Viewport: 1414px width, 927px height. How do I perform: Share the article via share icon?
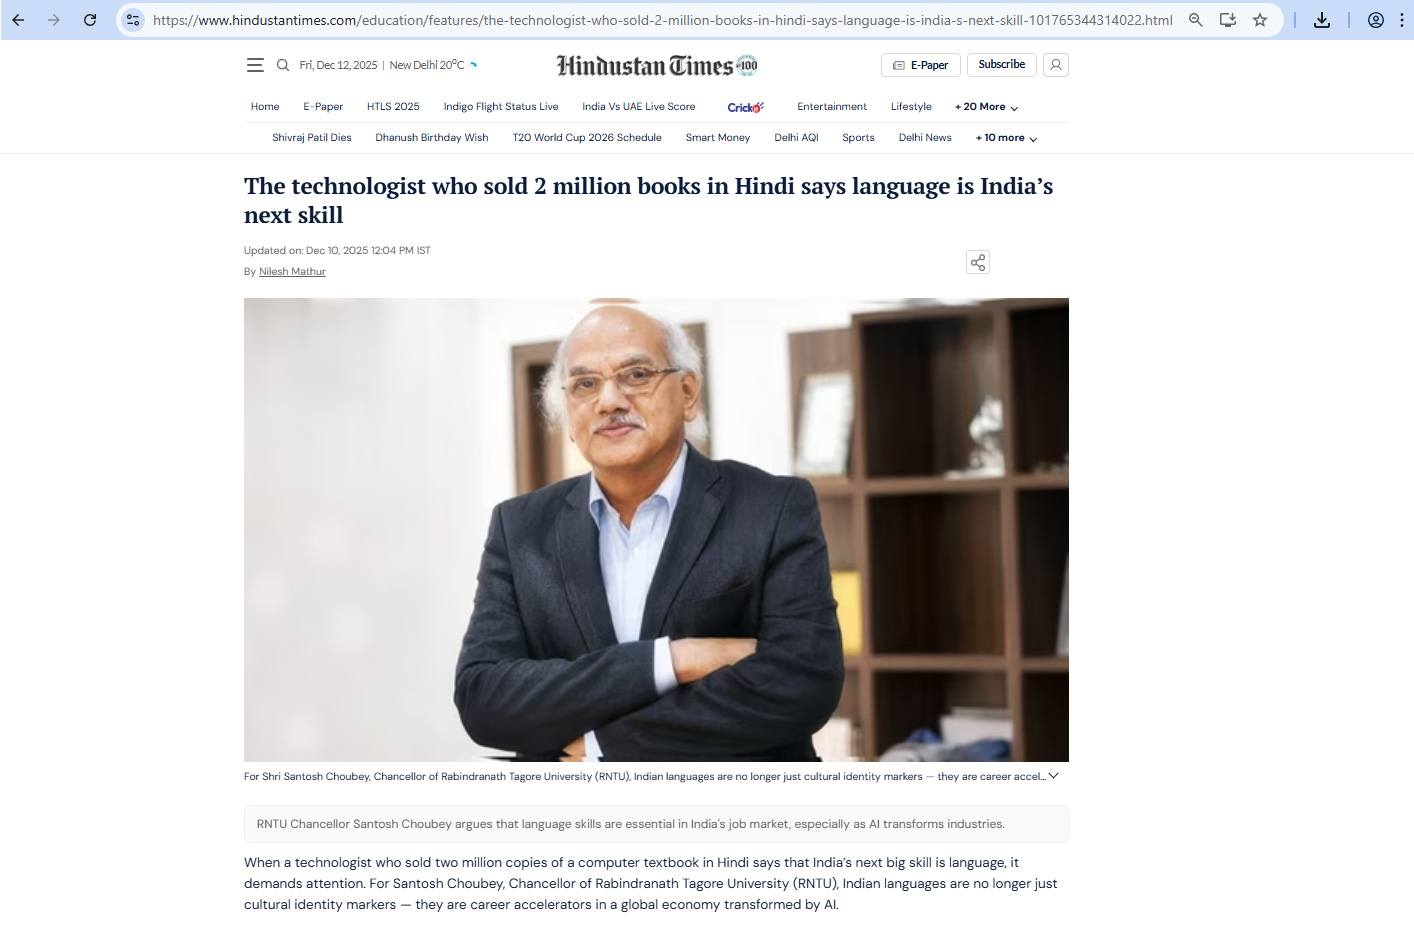point(978,262)
